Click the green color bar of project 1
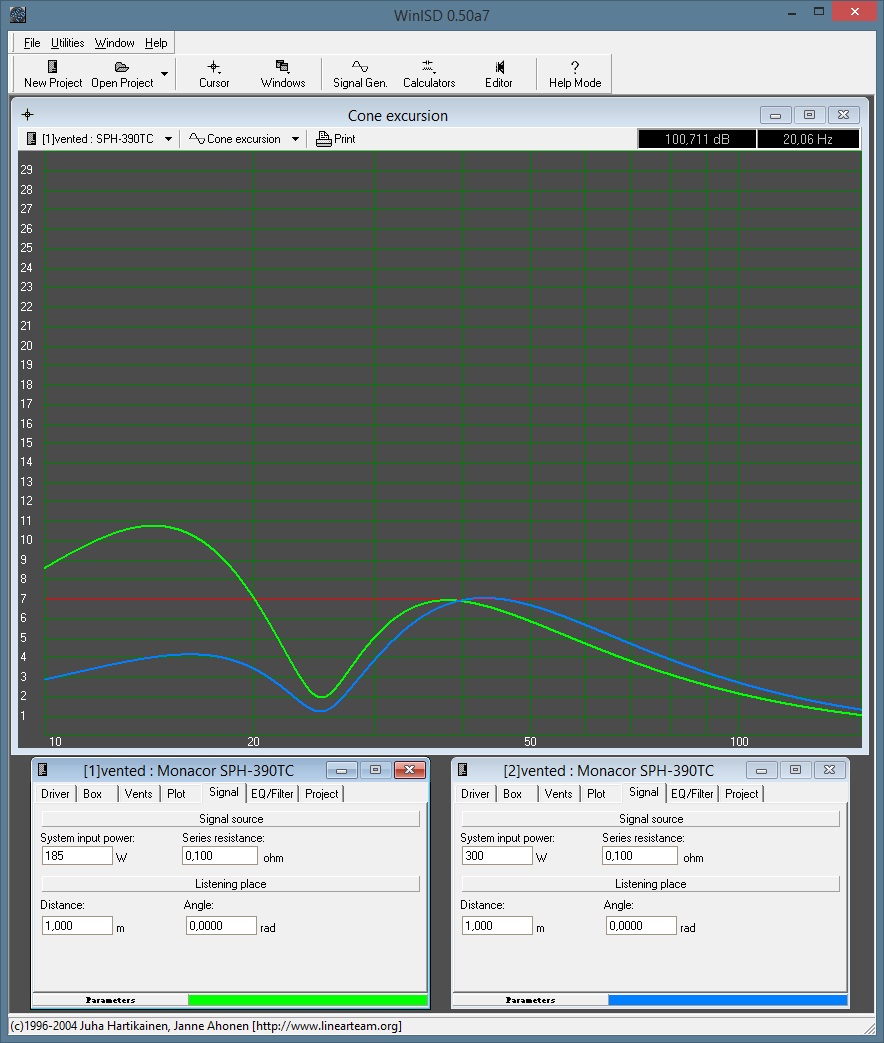This screenshot has width=884, height=1043. point(307,1000)
